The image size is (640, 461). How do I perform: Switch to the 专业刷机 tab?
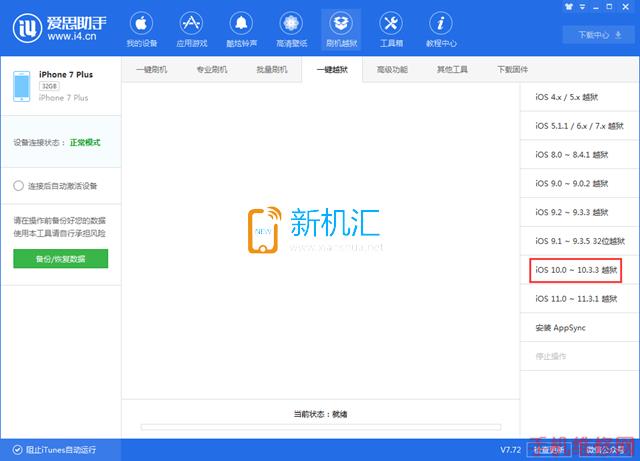[211, 70]
